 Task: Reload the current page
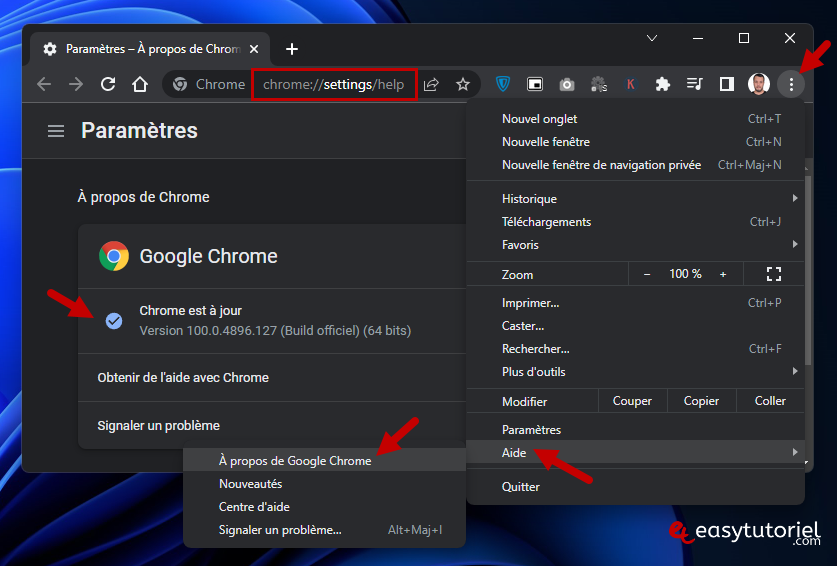point(108,84)
